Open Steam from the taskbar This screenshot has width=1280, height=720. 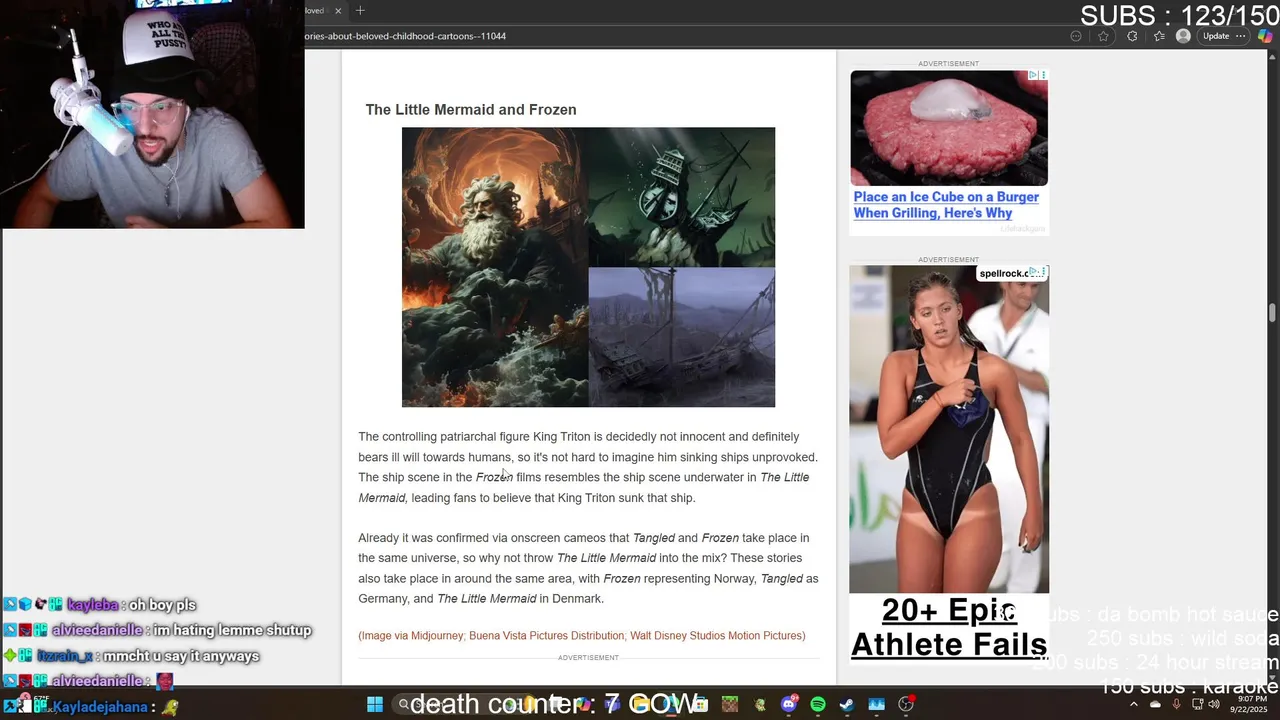847,704
